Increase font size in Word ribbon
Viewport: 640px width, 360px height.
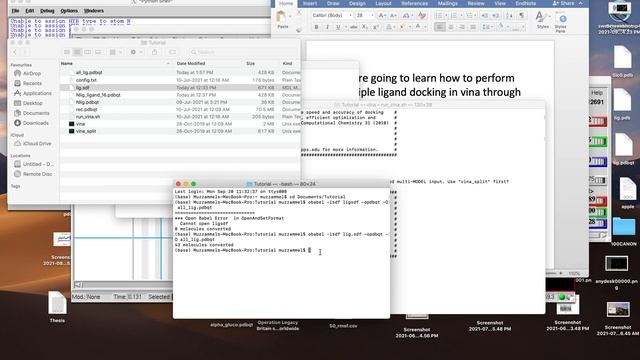pyautogui.click(x=382, y=16)
